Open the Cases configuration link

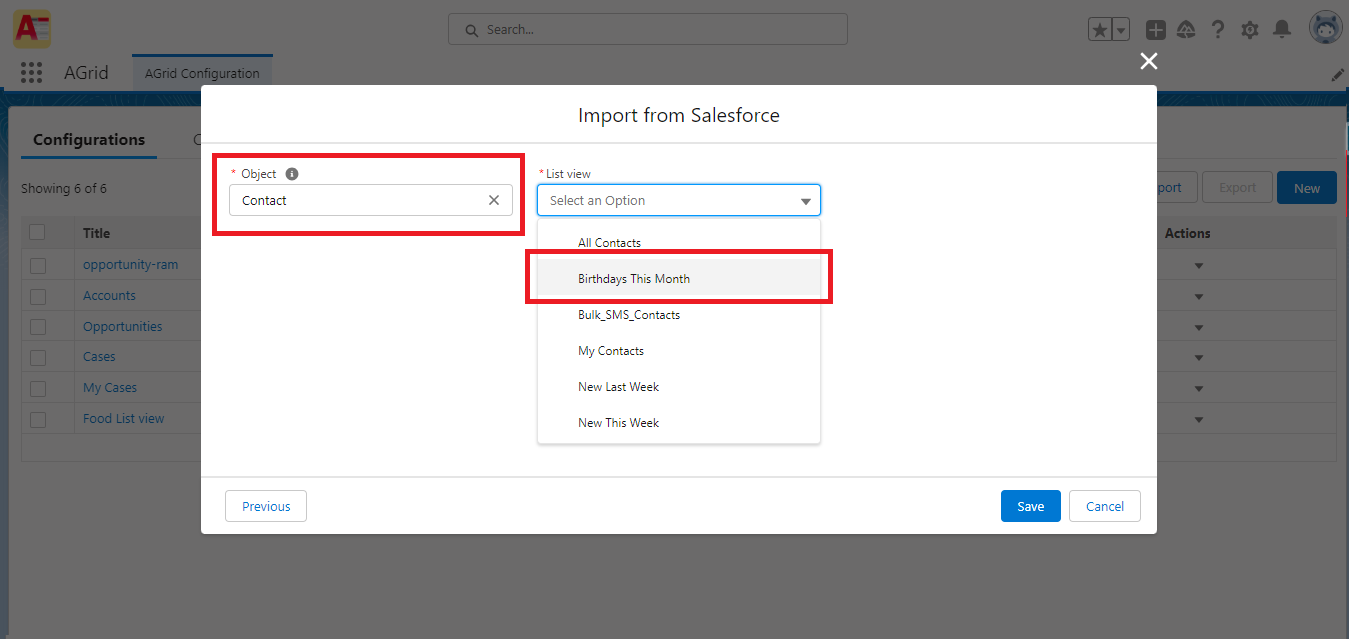click(x=99, y=357)
